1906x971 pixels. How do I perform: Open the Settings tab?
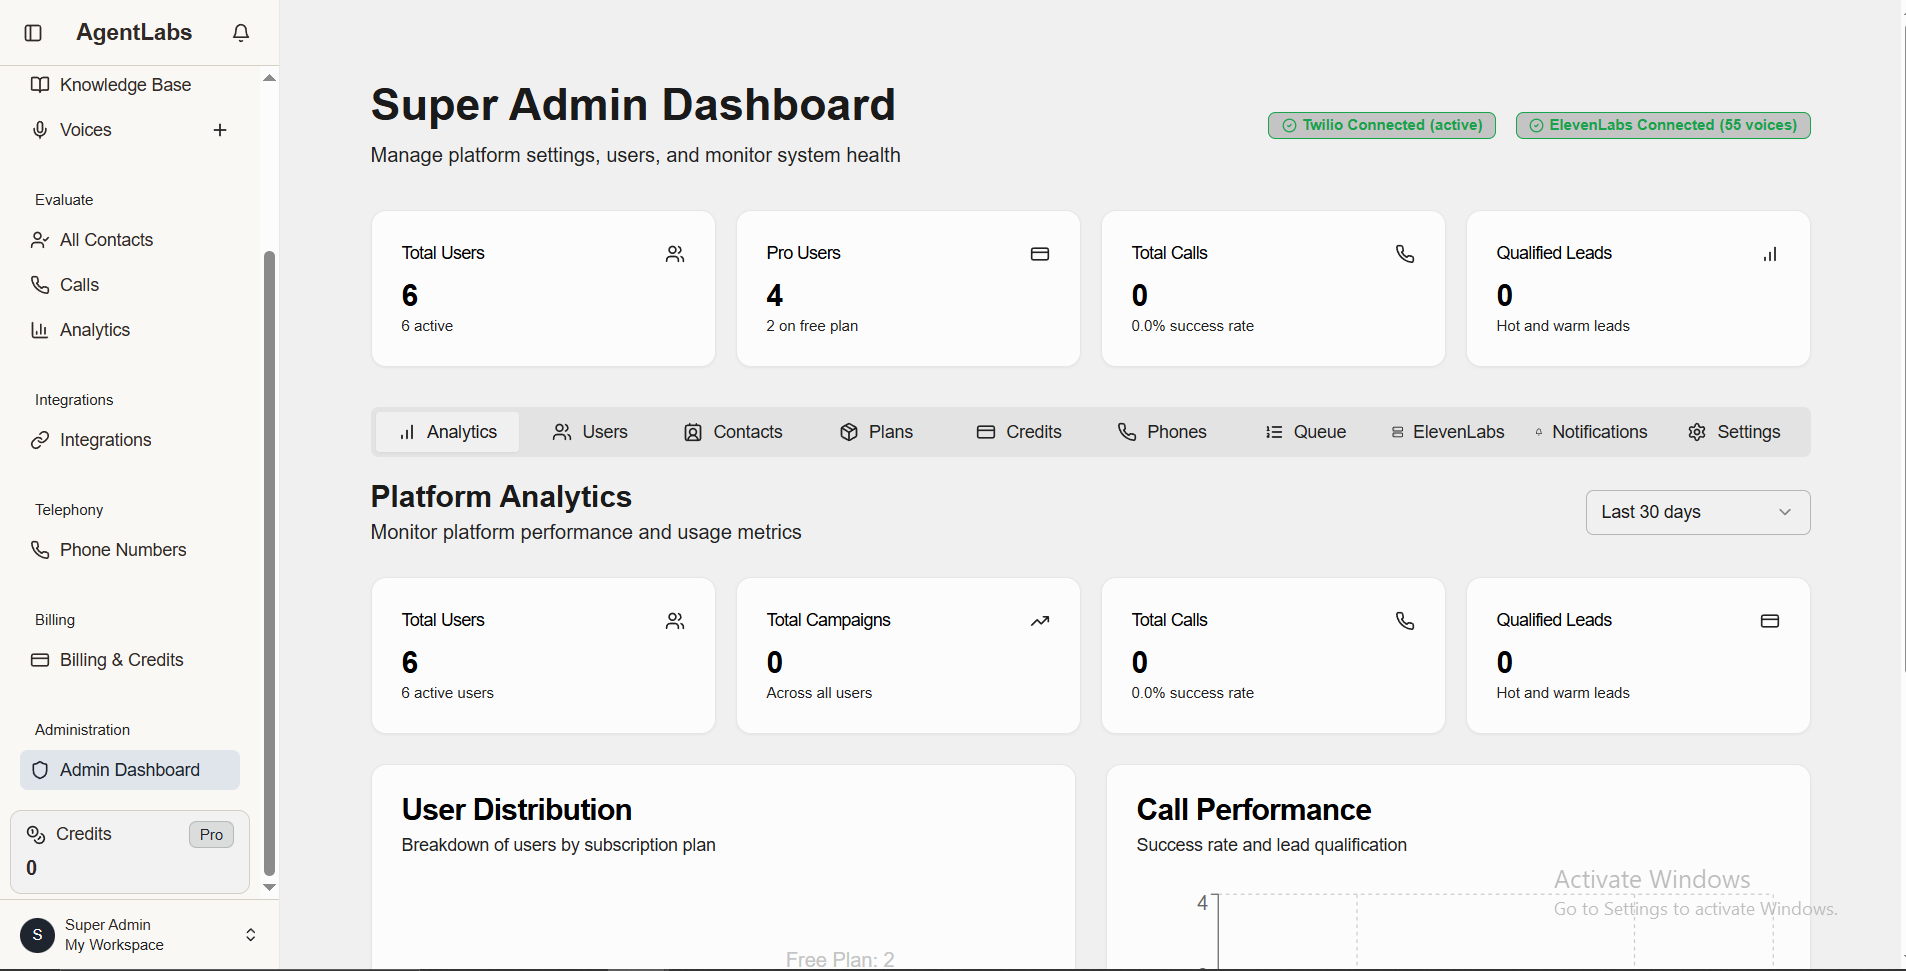point(1735,431)
